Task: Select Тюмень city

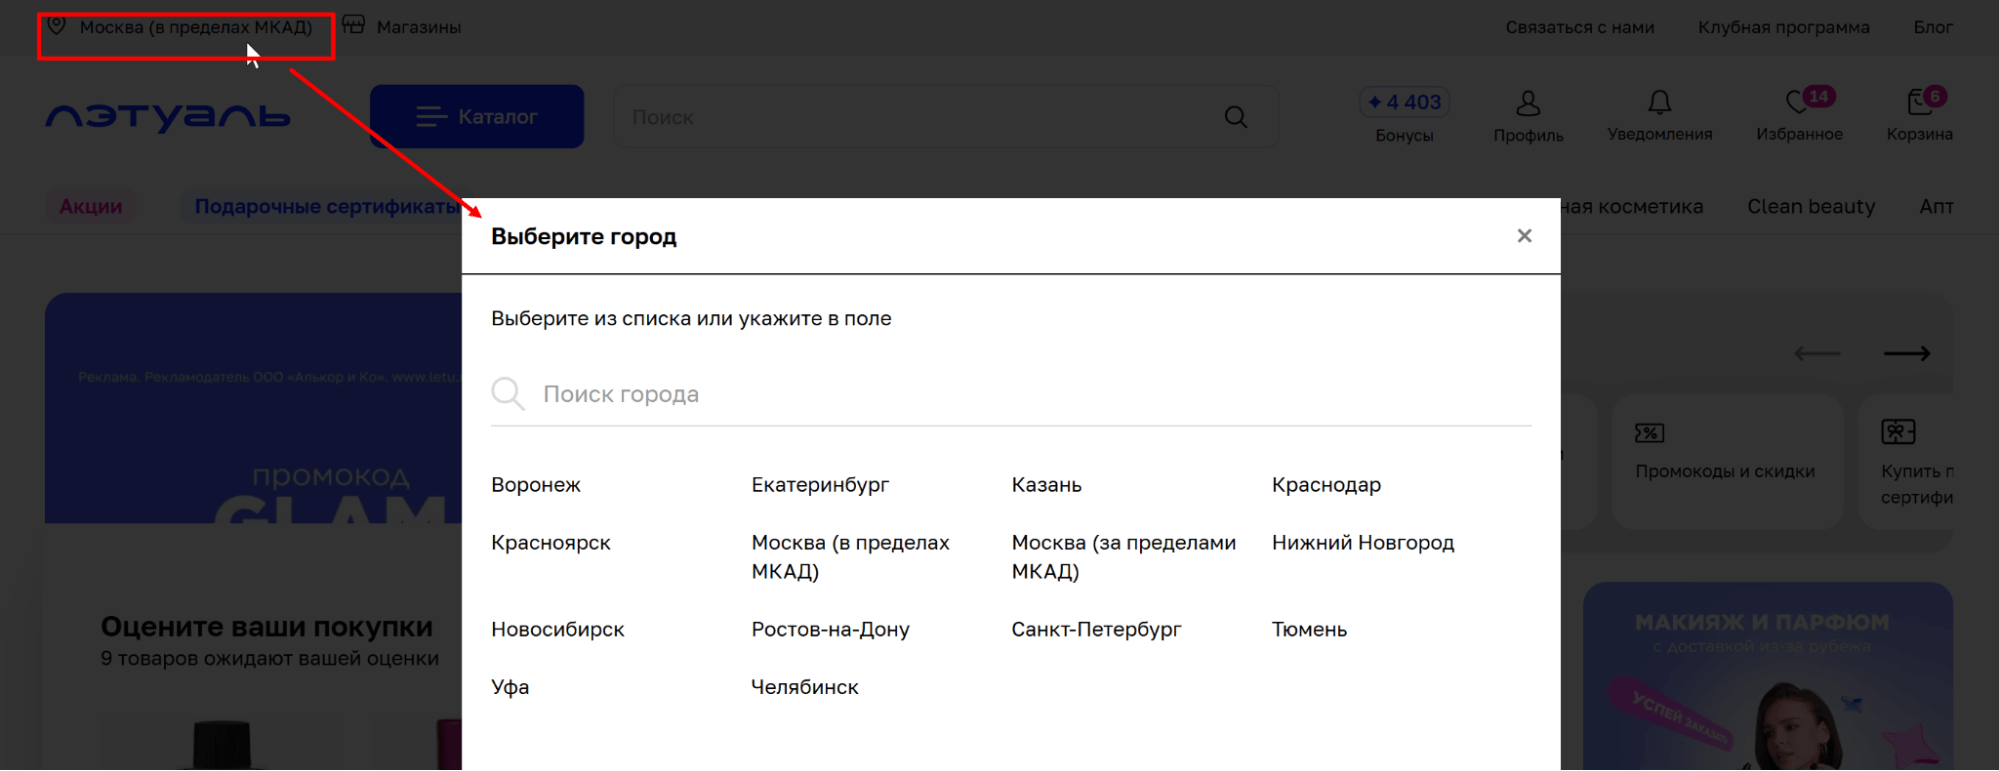Action: 1309,630
